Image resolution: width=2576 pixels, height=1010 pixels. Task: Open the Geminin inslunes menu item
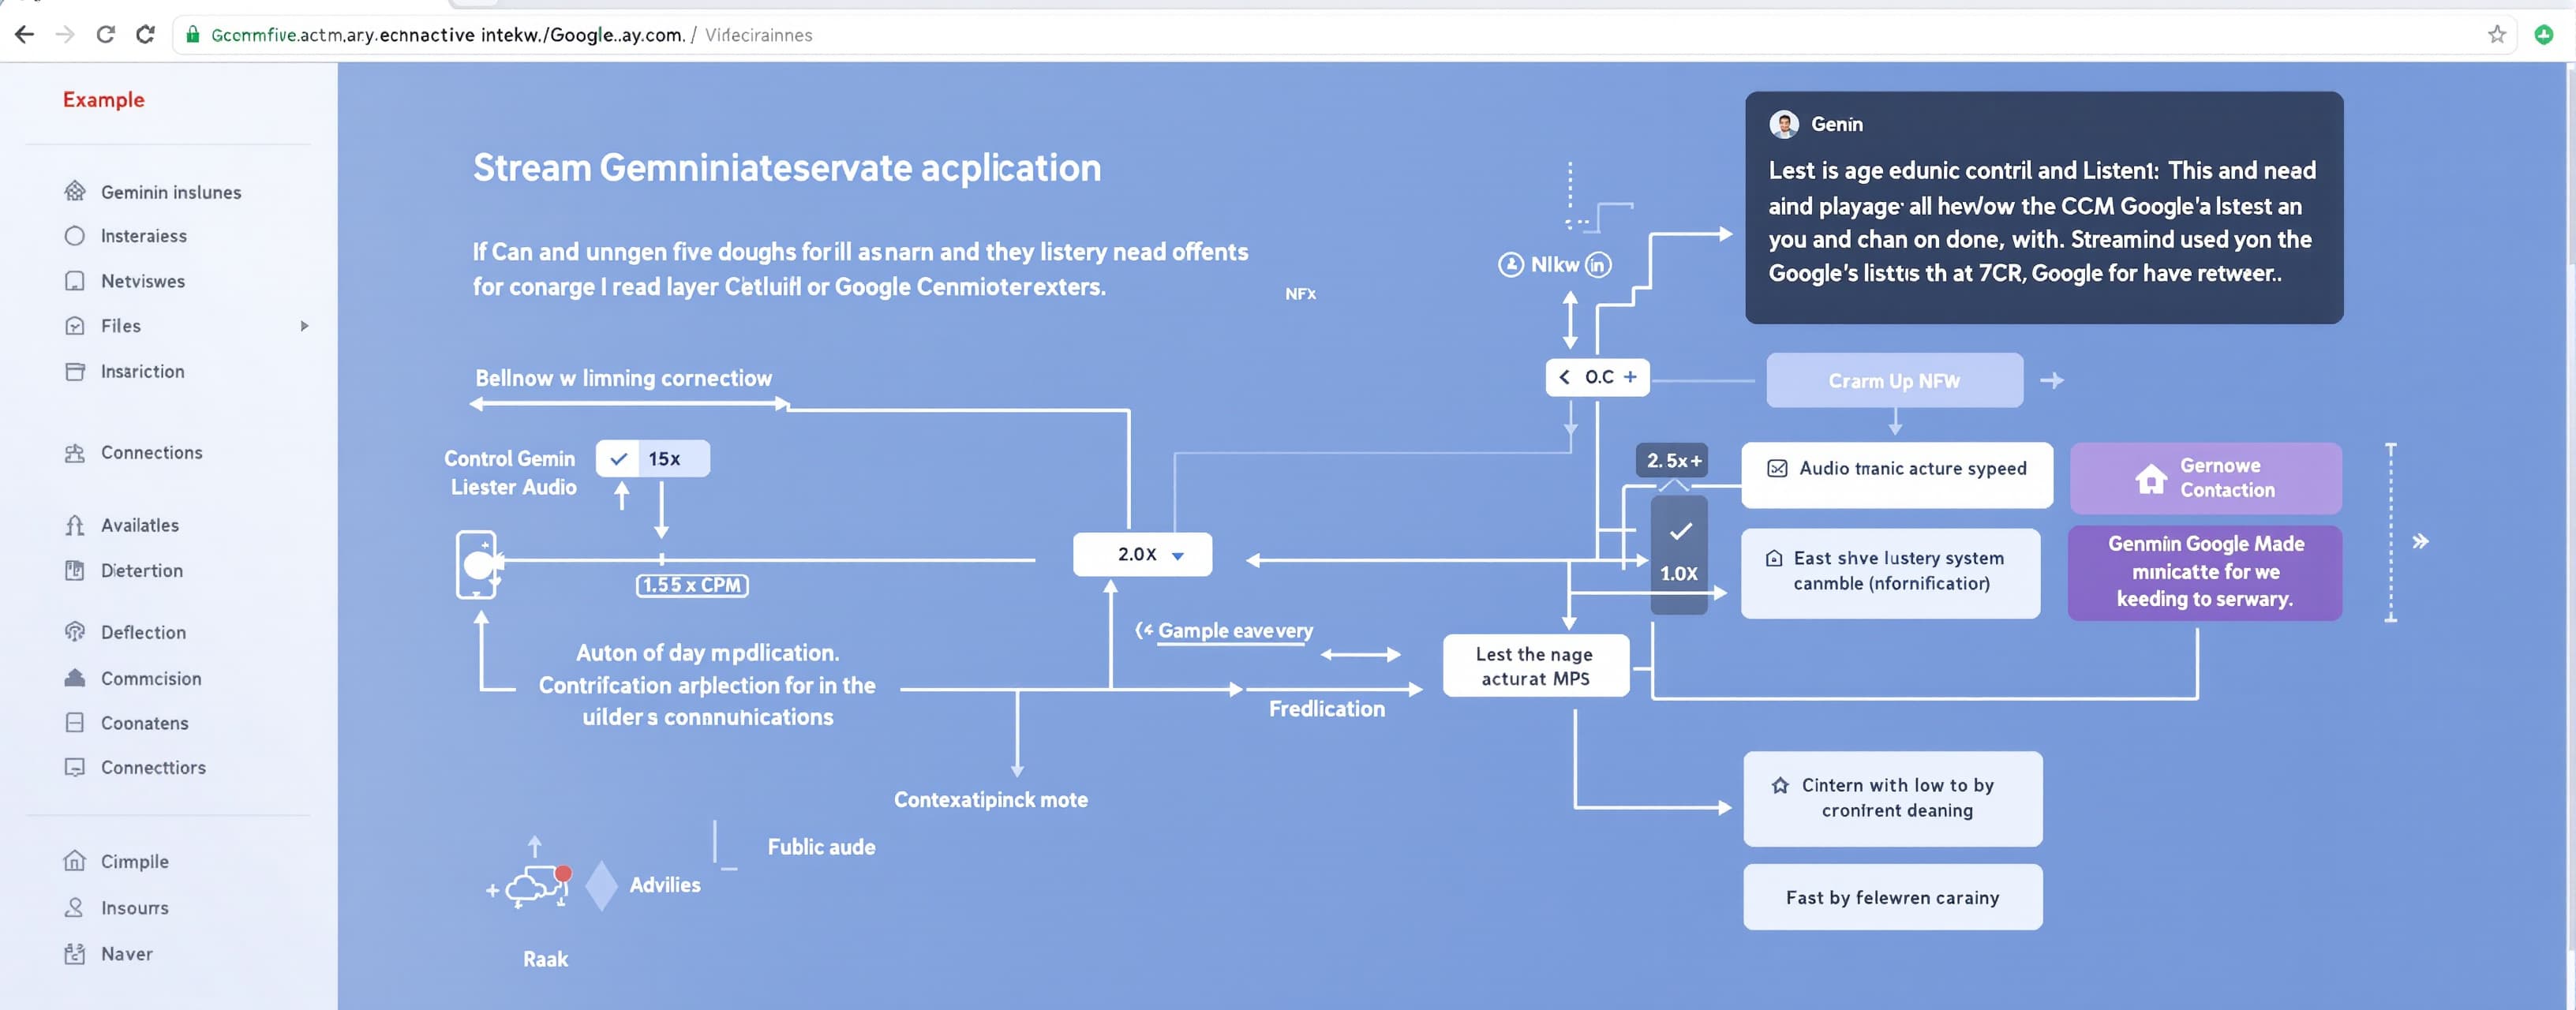[171, 192]
